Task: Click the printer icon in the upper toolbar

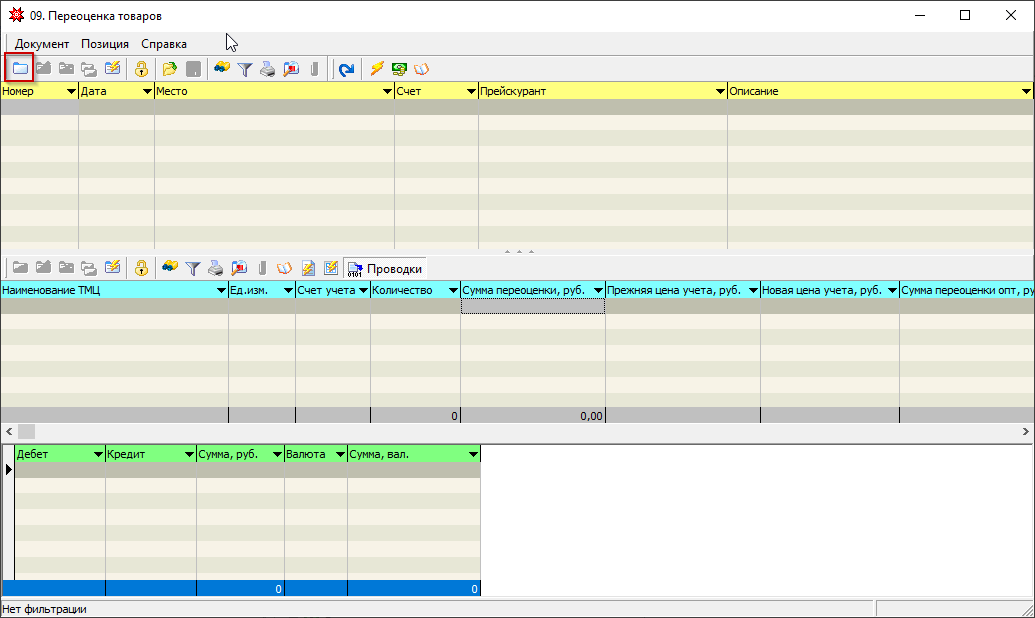Action: click(267, 69)
